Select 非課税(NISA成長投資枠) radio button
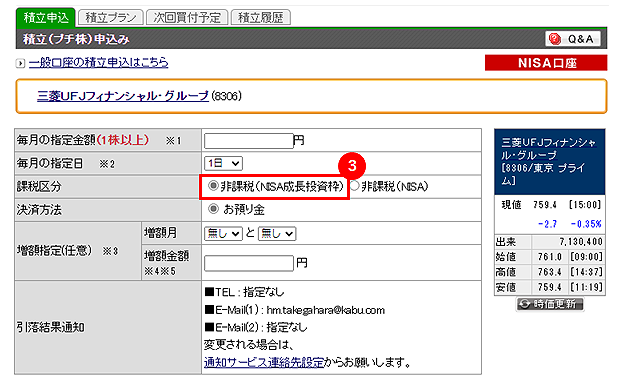Viewport: 619px width, 391px height. pyautogui.click(x=213, y=186)
